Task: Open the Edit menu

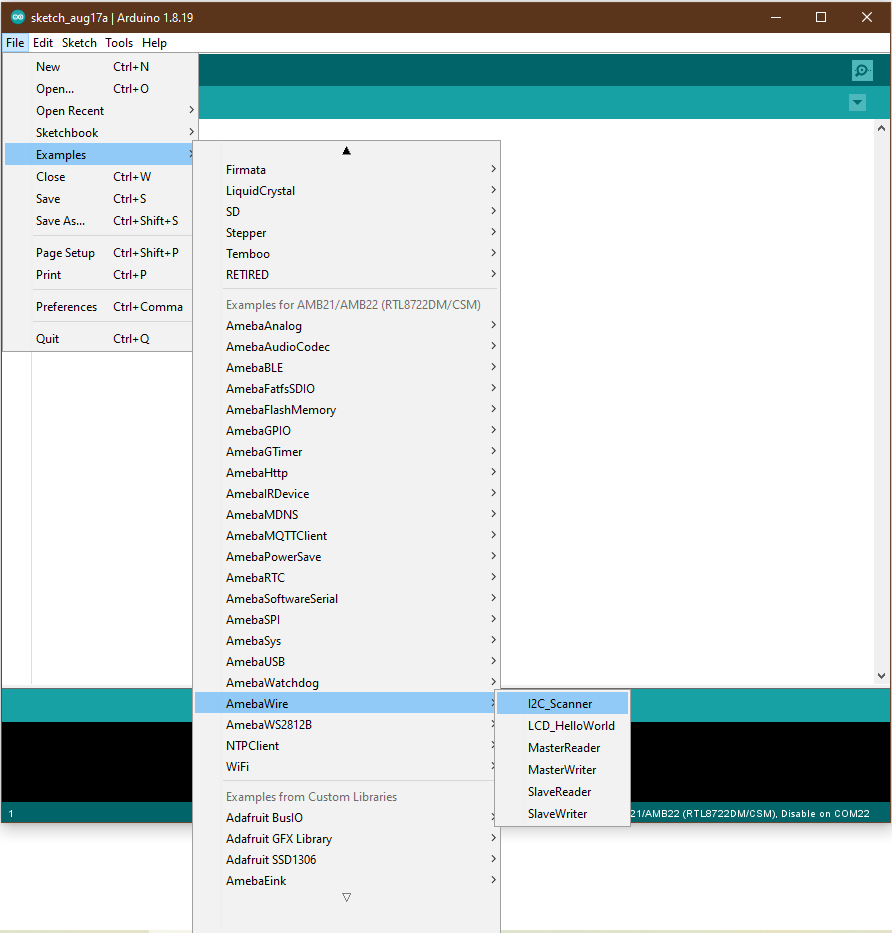Action: click(43, 43)
